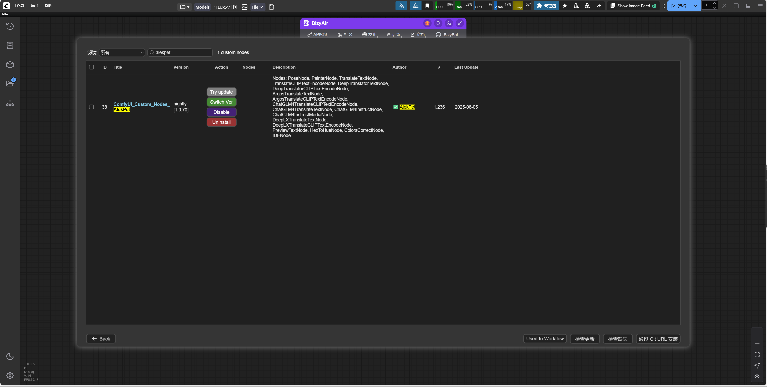Open the ComfyUI_Custom_Nodes title link

coord(141,107)
